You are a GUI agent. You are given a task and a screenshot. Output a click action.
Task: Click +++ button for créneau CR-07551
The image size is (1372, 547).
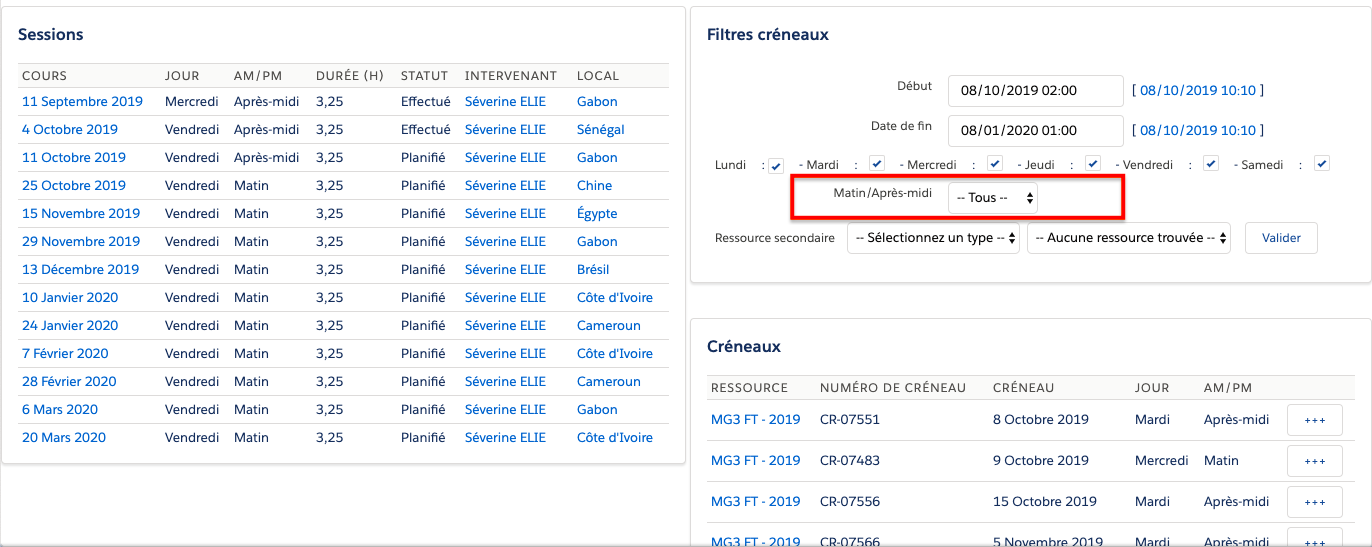(x=1314, y=420)
